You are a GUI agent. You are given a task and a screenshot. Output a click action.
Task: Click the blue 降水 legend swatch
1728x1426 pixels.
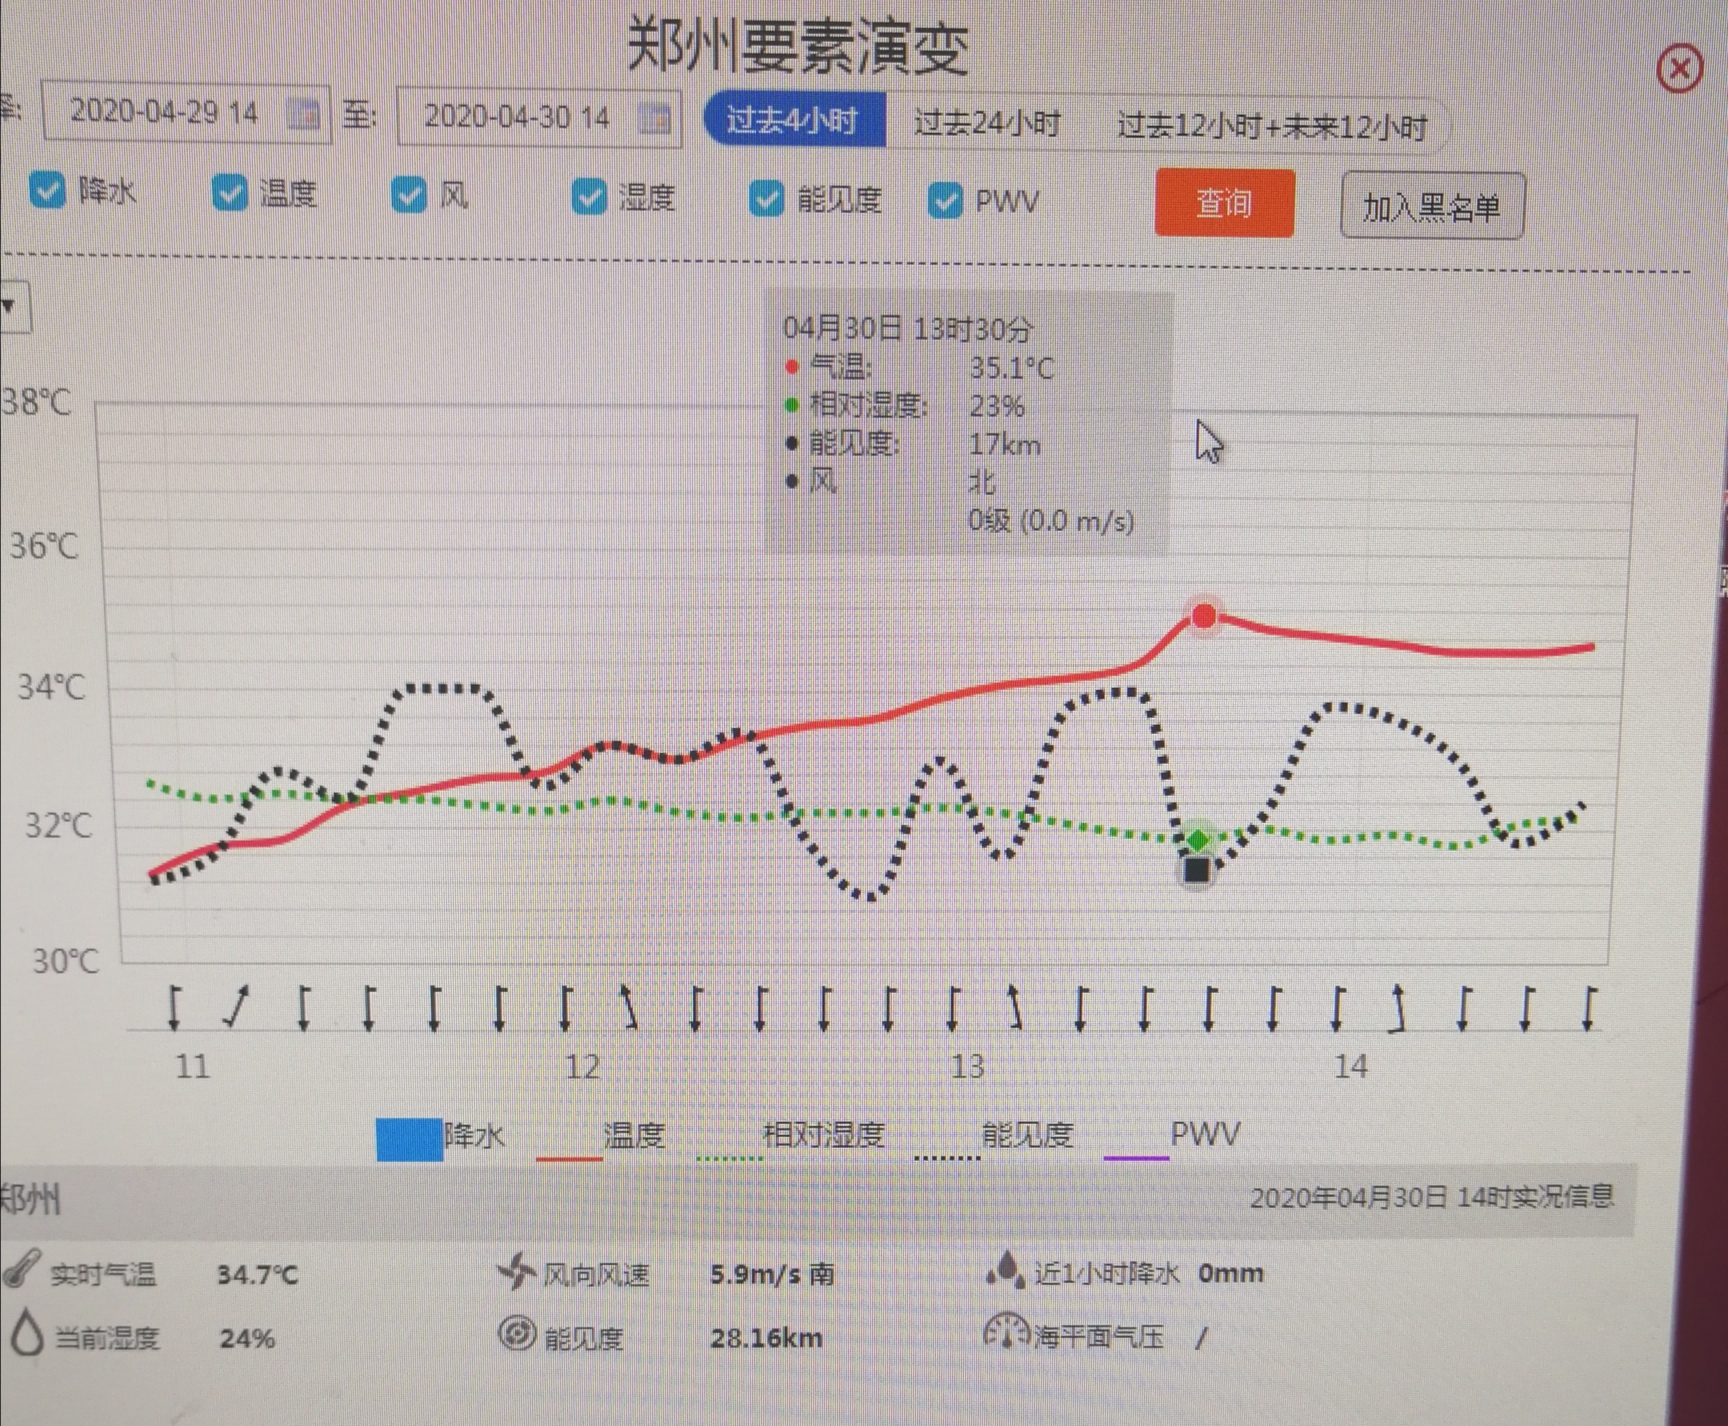[x=409, y=1139]
